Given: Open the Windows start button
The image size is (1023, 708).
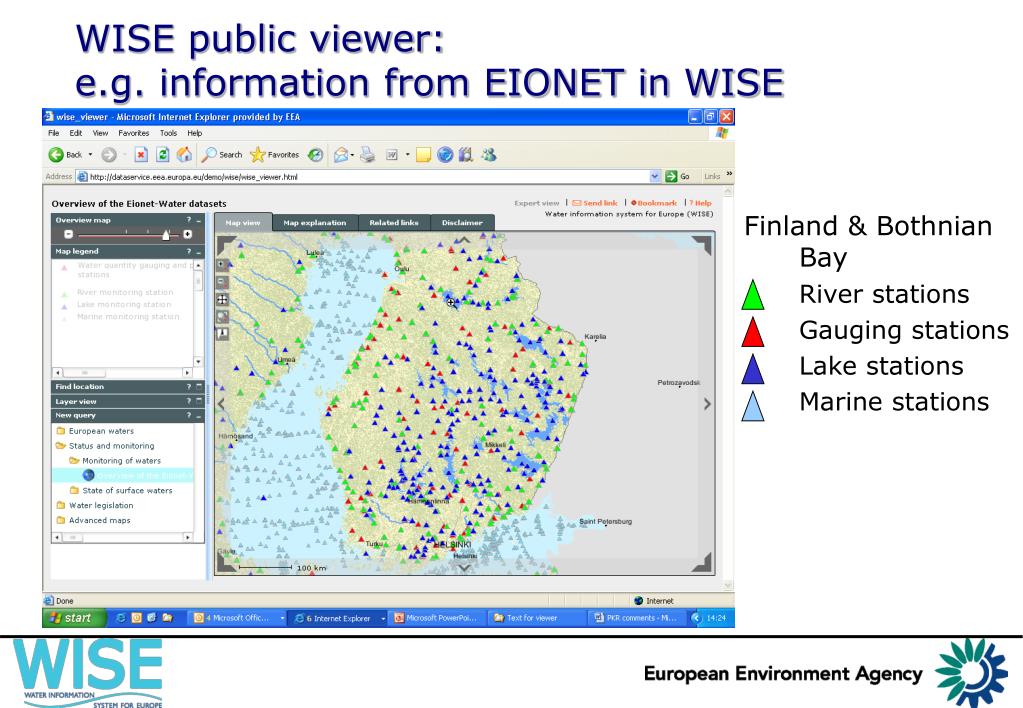Looking at the screenshot, I should pos(74,618).
